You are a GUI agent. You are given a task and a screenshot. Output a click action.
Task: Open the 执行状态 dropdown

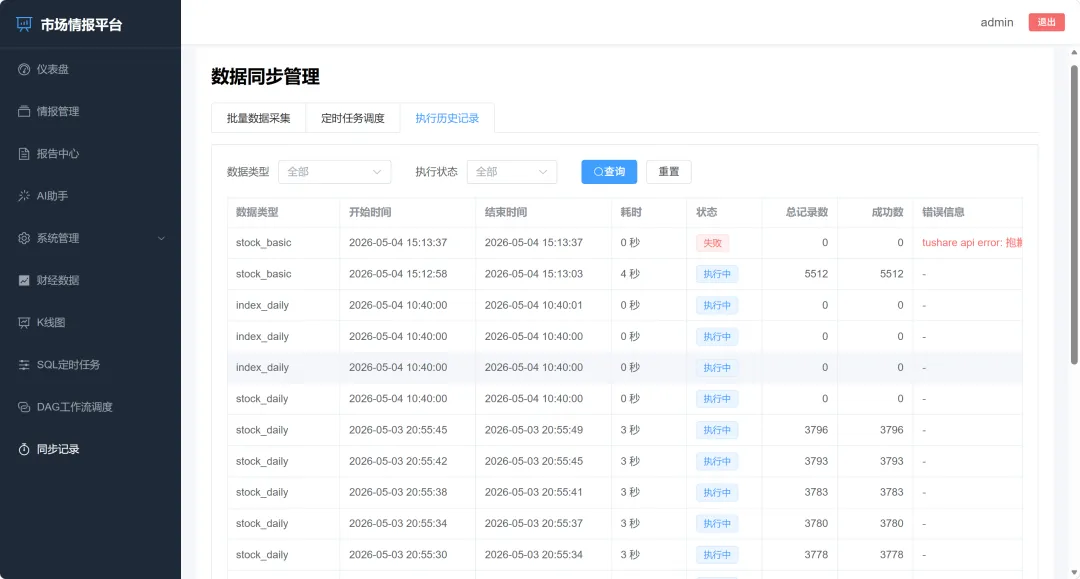pyautogui.click(x=512, y=172)
